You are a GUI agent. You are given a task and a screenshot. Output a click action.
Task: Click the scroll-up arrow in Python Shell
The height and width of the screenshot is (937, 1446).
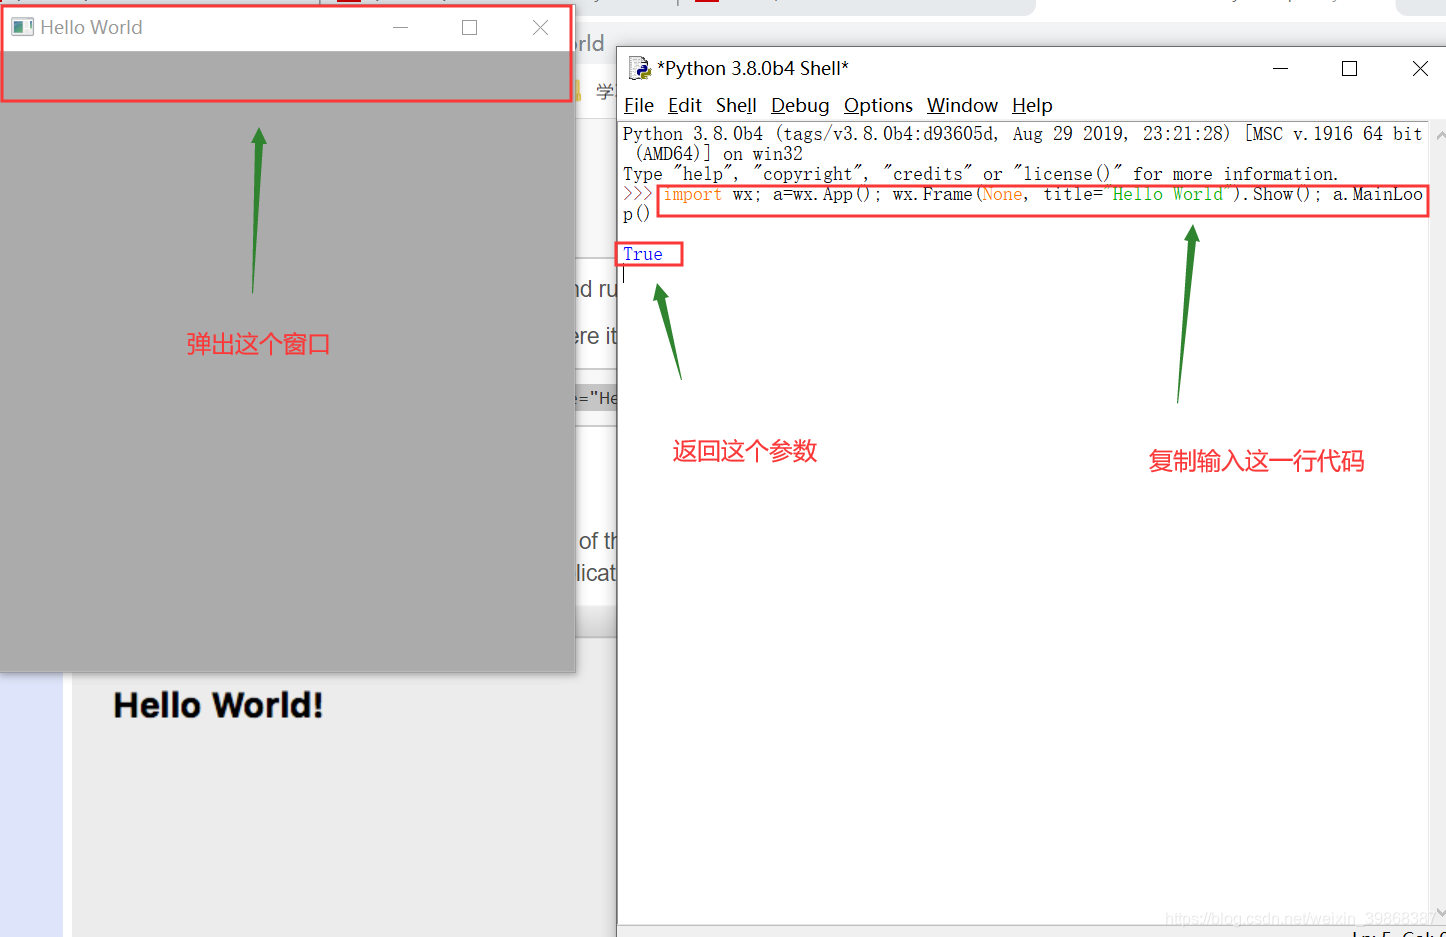1439,134
